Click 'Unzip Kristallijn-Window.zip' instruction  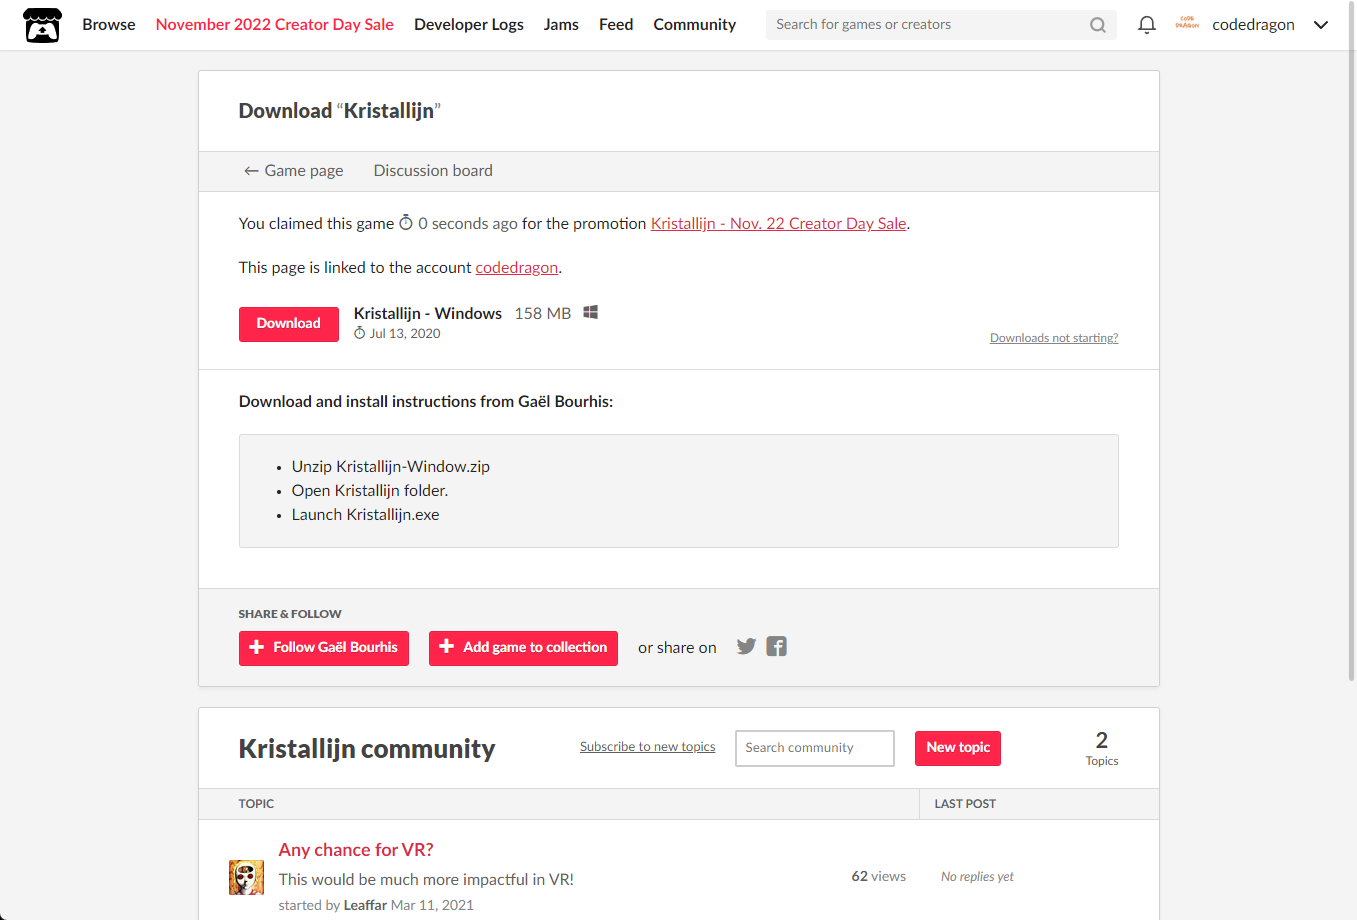click(x=391, y=467)
